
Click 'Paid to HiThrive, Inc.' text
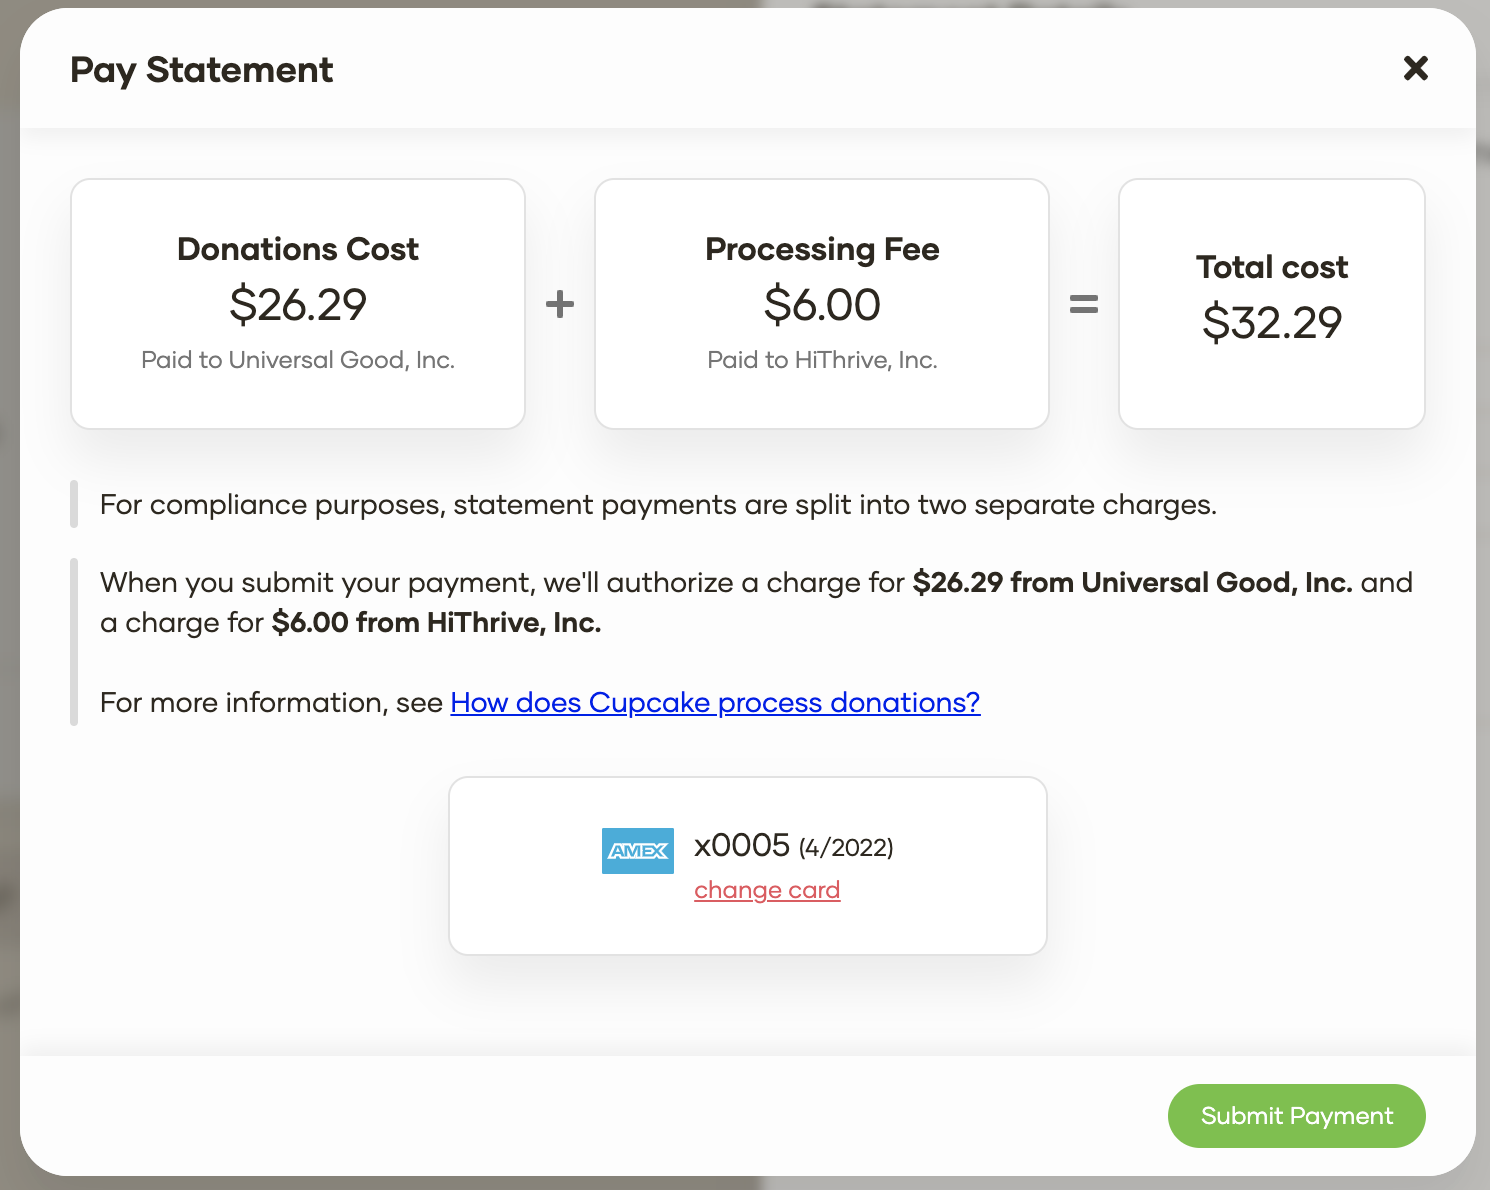pyautogui.click(x=822, y=360)
